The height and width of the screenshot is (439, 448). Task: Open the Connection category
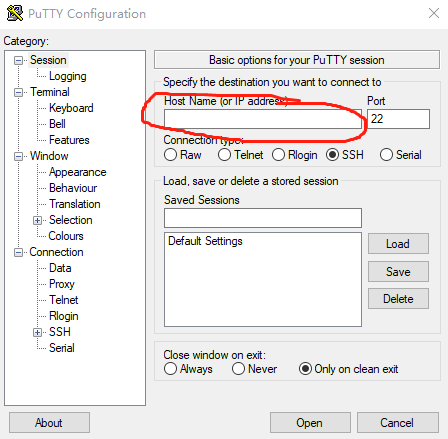point(56,252)
